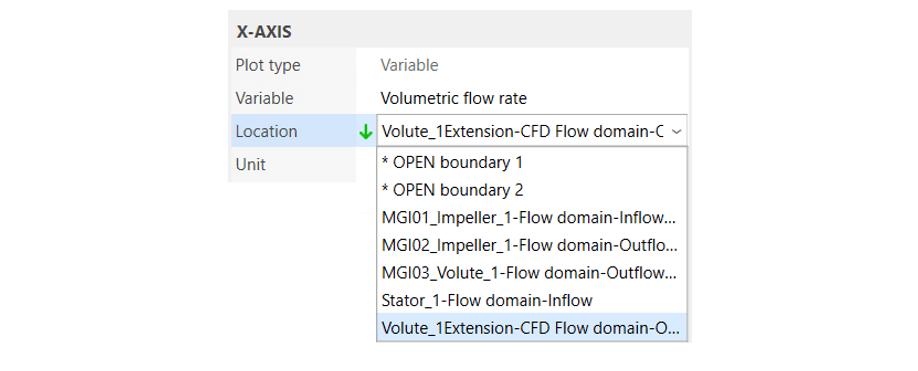This screenshot has width=918, height=371.
Task: Select the Plot type property label
Action: pos(268,65)
